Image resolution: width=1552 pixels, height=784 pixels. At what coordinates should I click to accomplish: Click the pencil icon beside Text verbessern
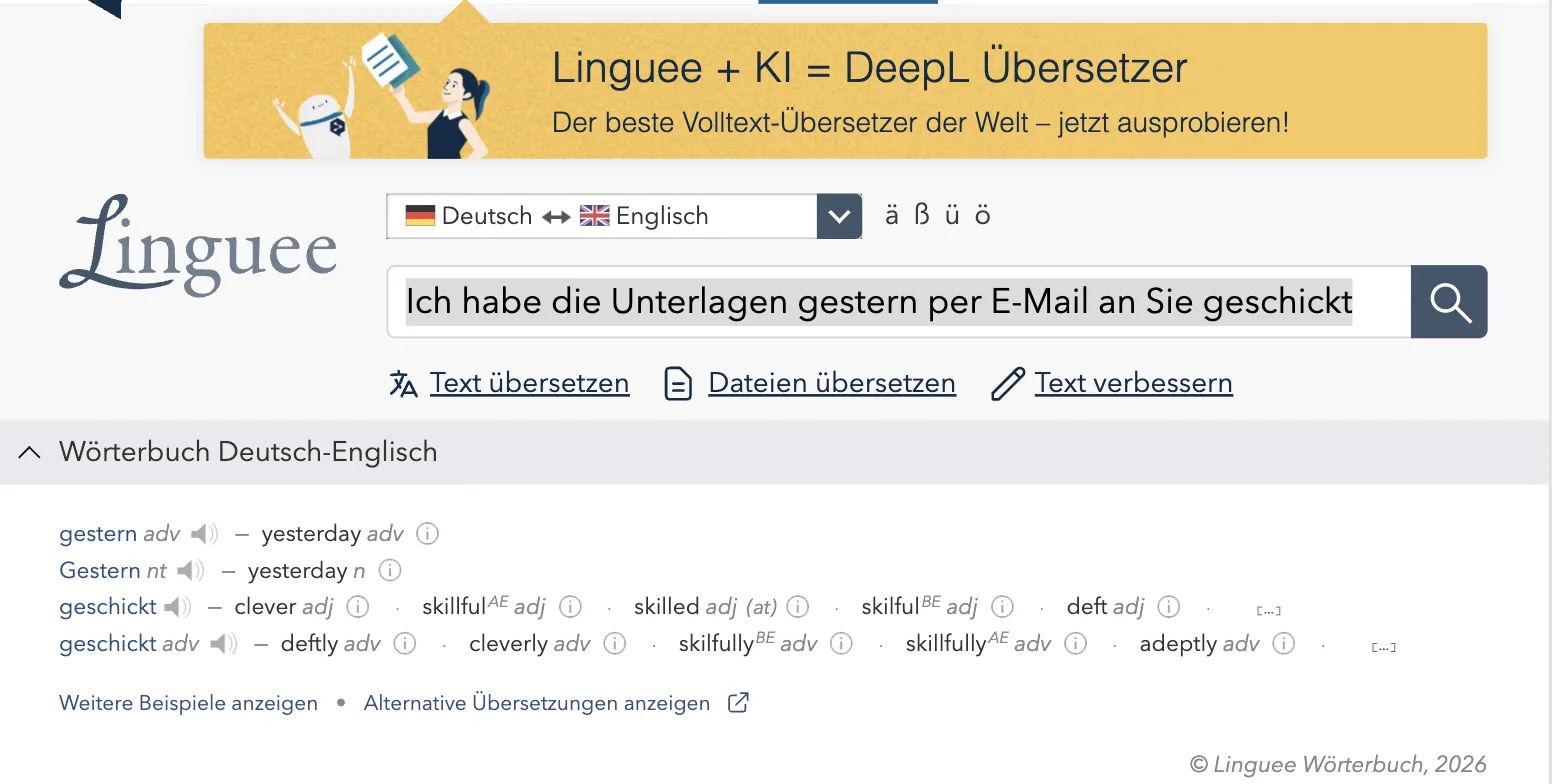[x=1007, y=384]
